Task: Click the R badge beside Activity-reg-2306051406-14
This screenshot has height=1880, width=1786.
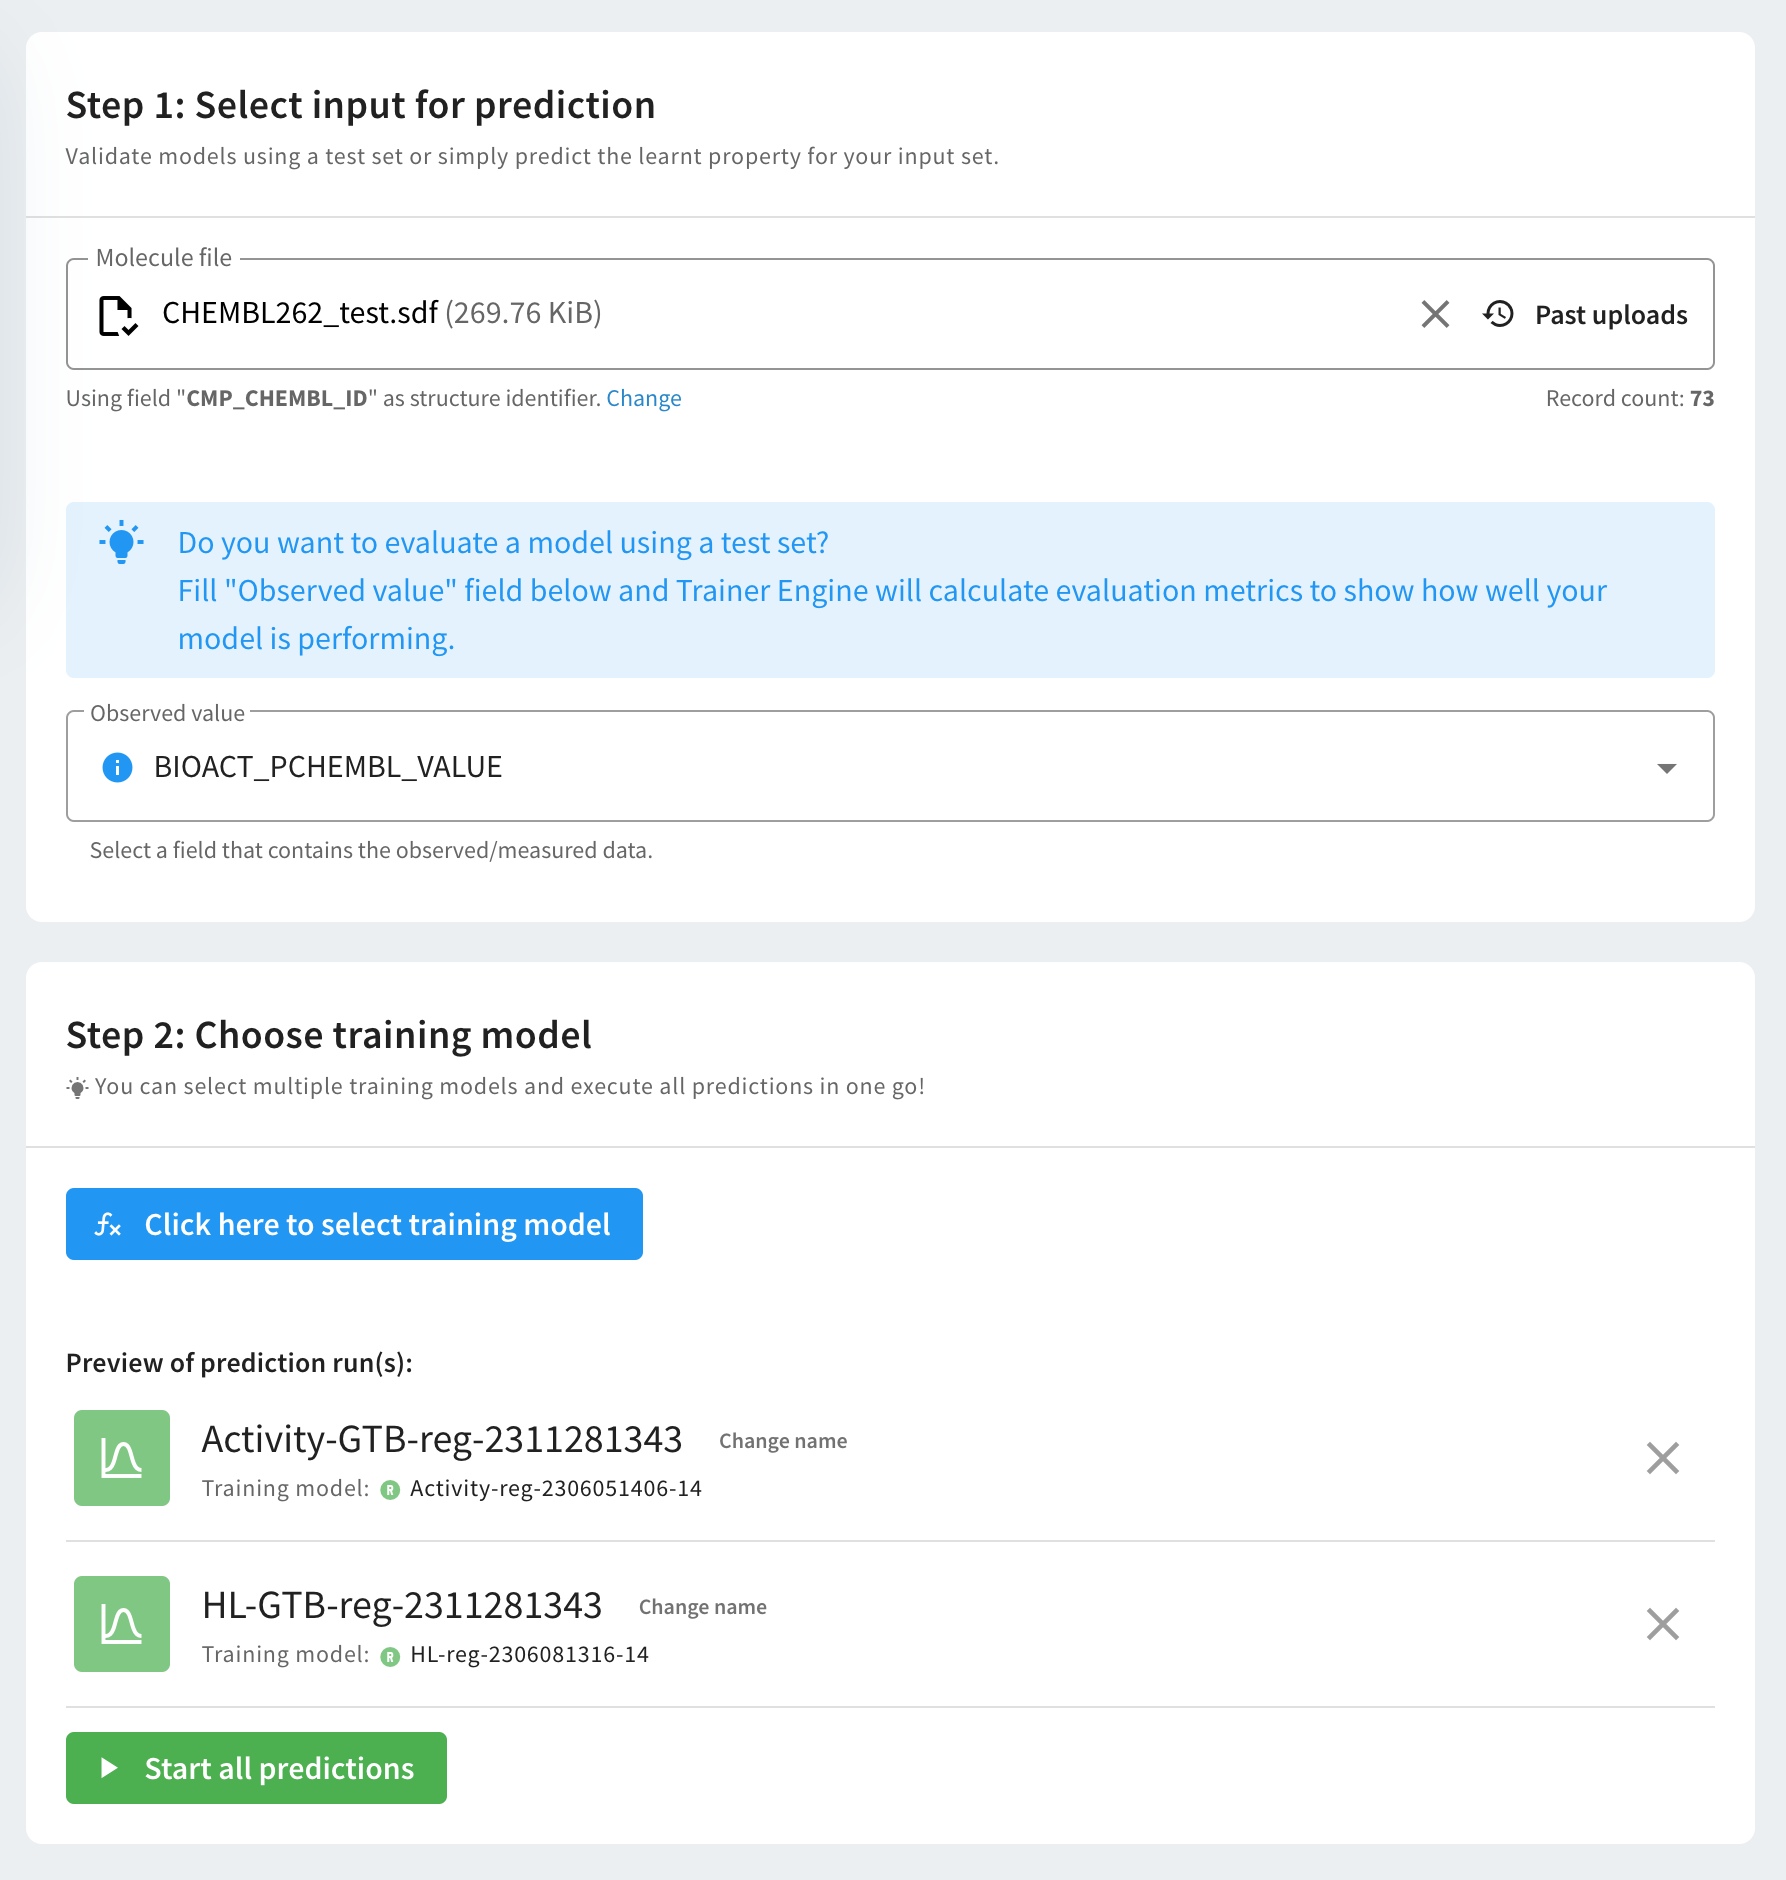Action: click(x=390, y=1490)
